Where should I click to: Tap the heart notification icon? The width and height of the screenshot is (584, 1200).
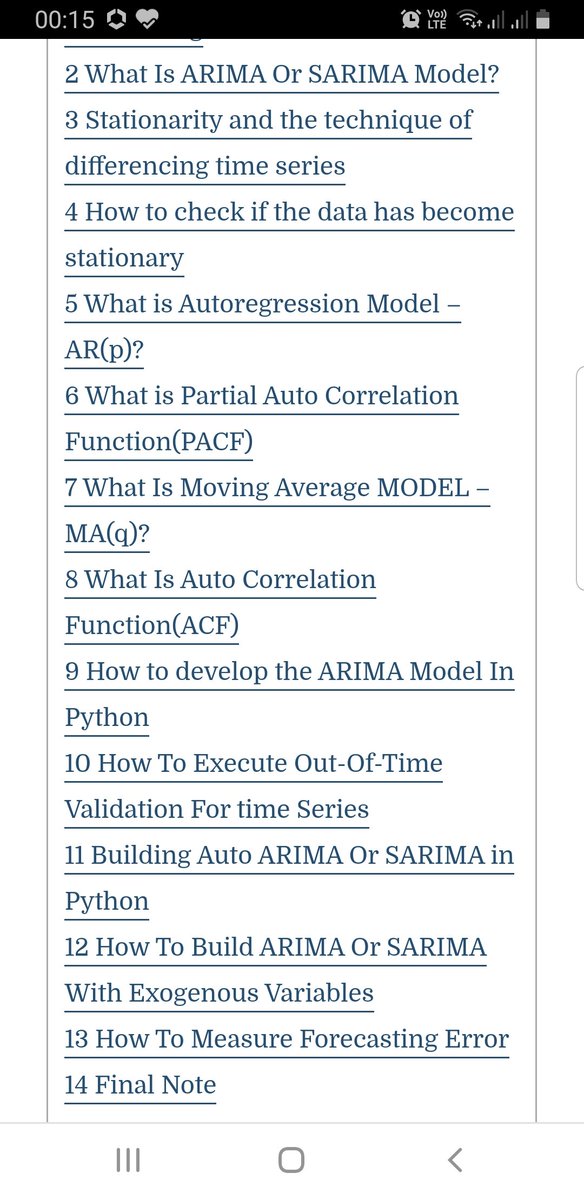point(146,19)
